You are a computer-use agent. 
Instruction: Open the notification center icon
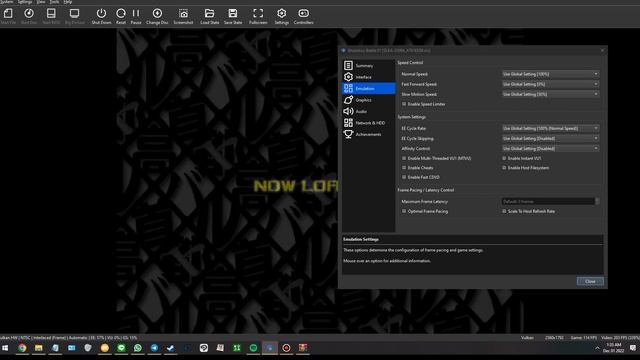click(633, 348)
